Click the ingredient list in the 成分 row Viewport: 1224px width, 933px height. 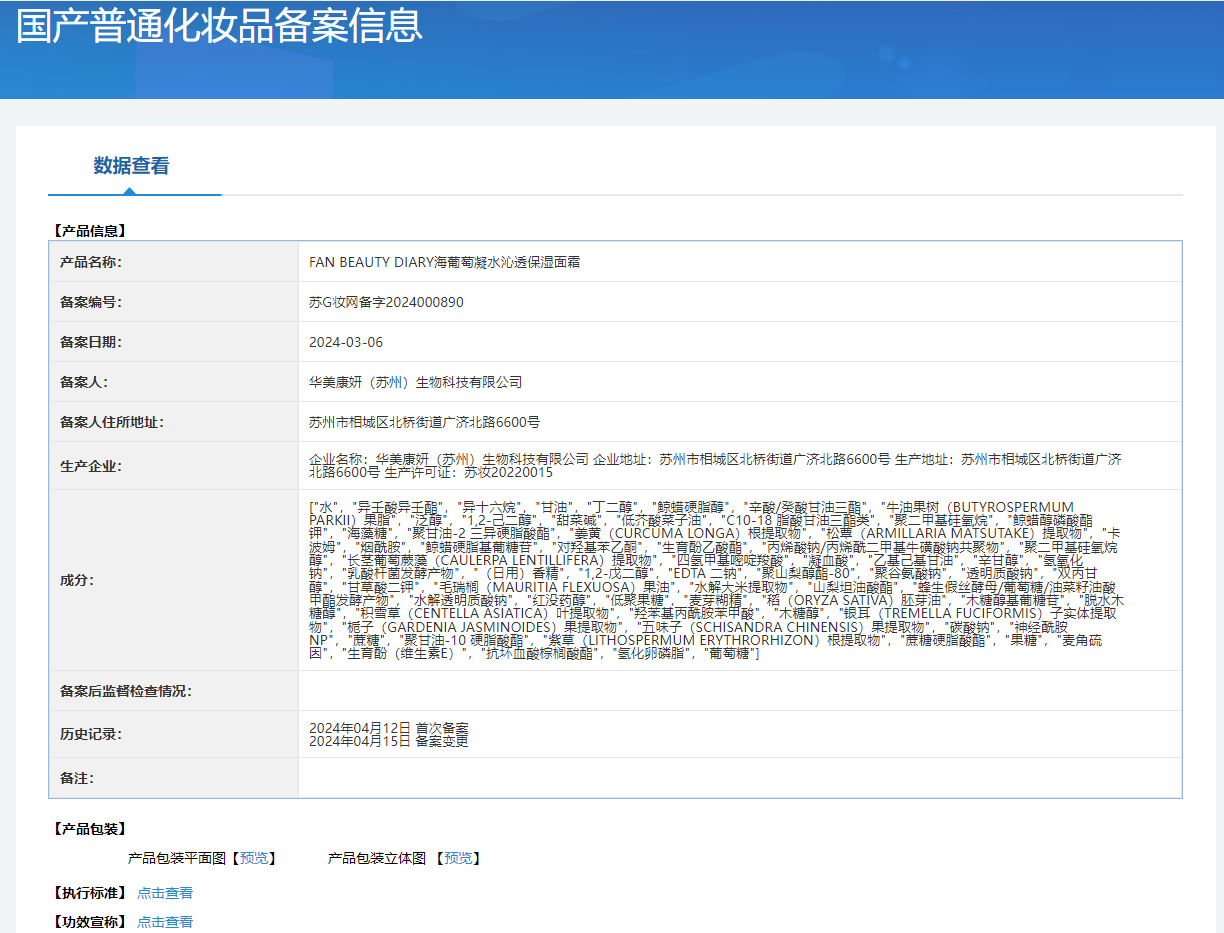(714, 580)
